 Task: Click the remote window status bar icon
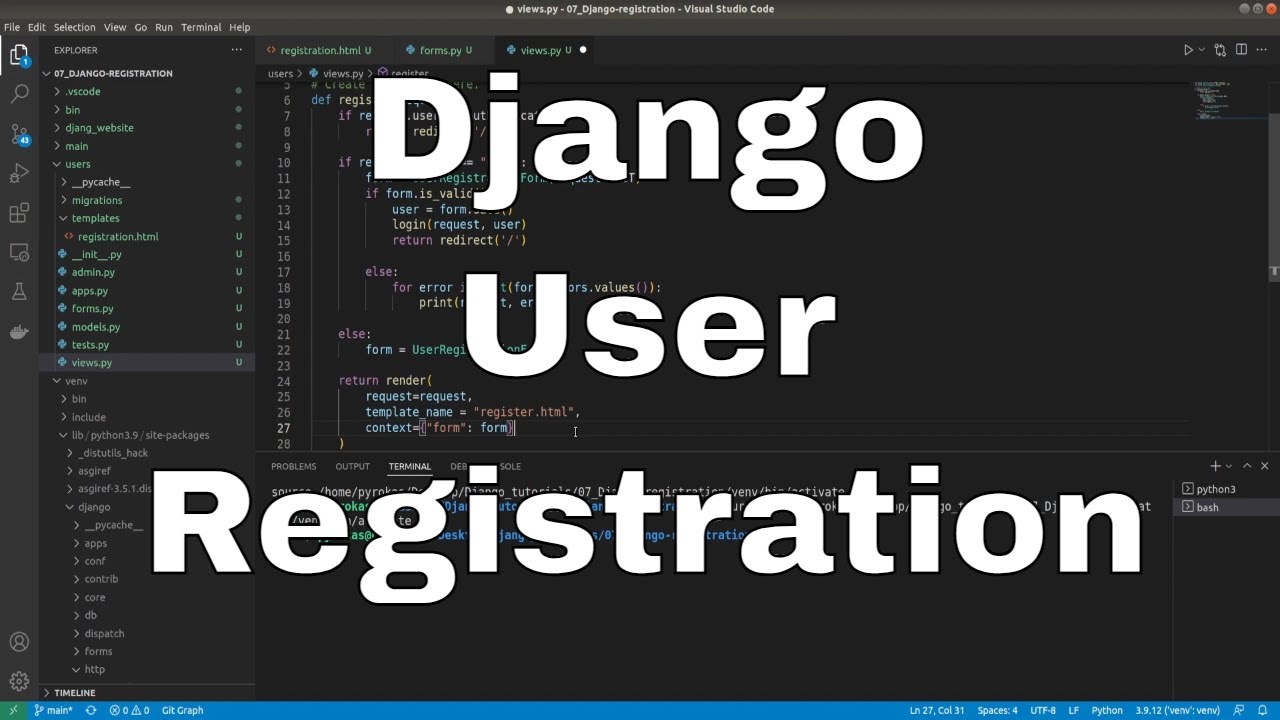pyautogui.click(x=12, y=710)
